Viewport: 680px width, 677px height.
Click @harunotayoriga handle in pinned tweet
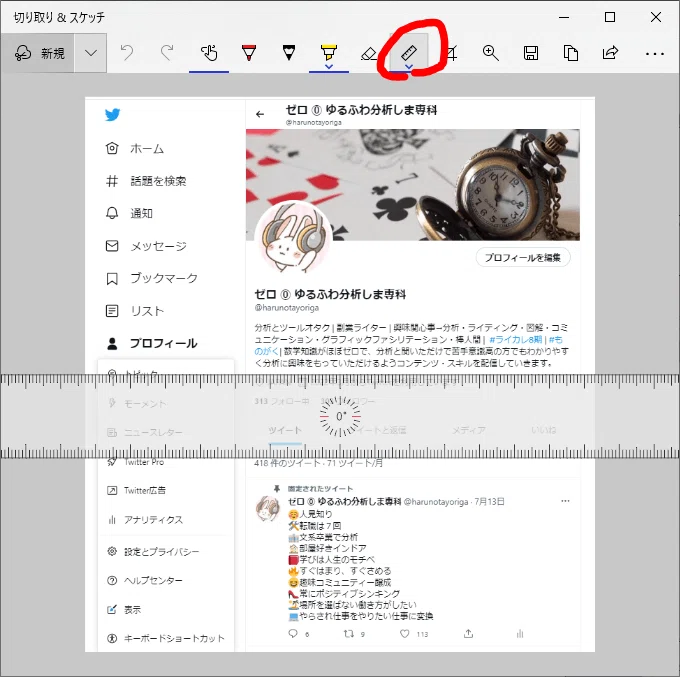pyautogui.click(x=436, y=502)
